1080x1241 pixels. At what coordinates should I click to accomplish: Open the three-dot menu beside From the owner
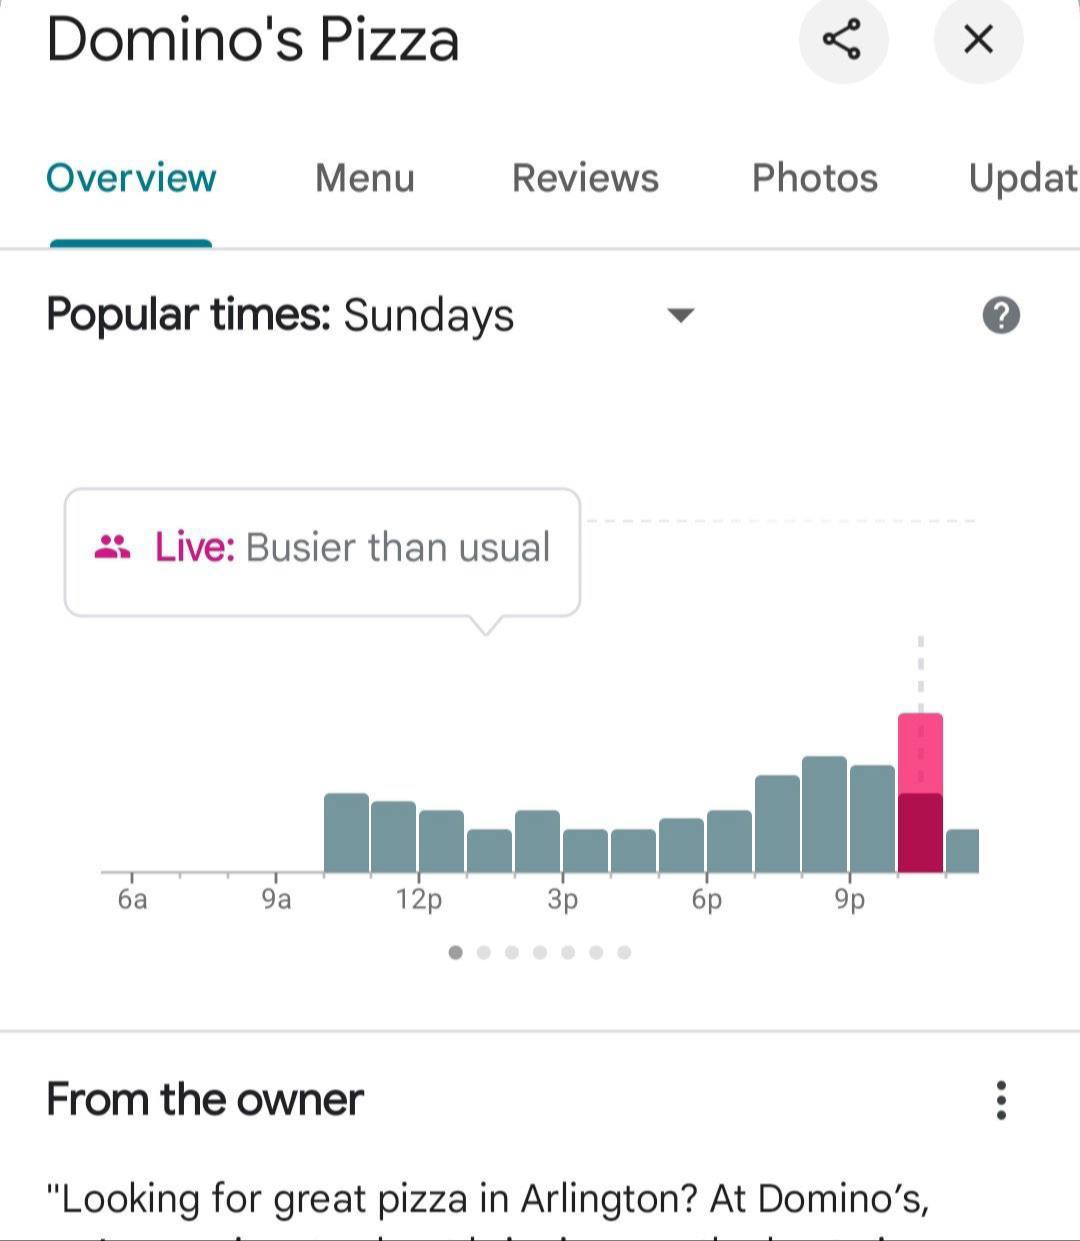pos(1001,1100)
